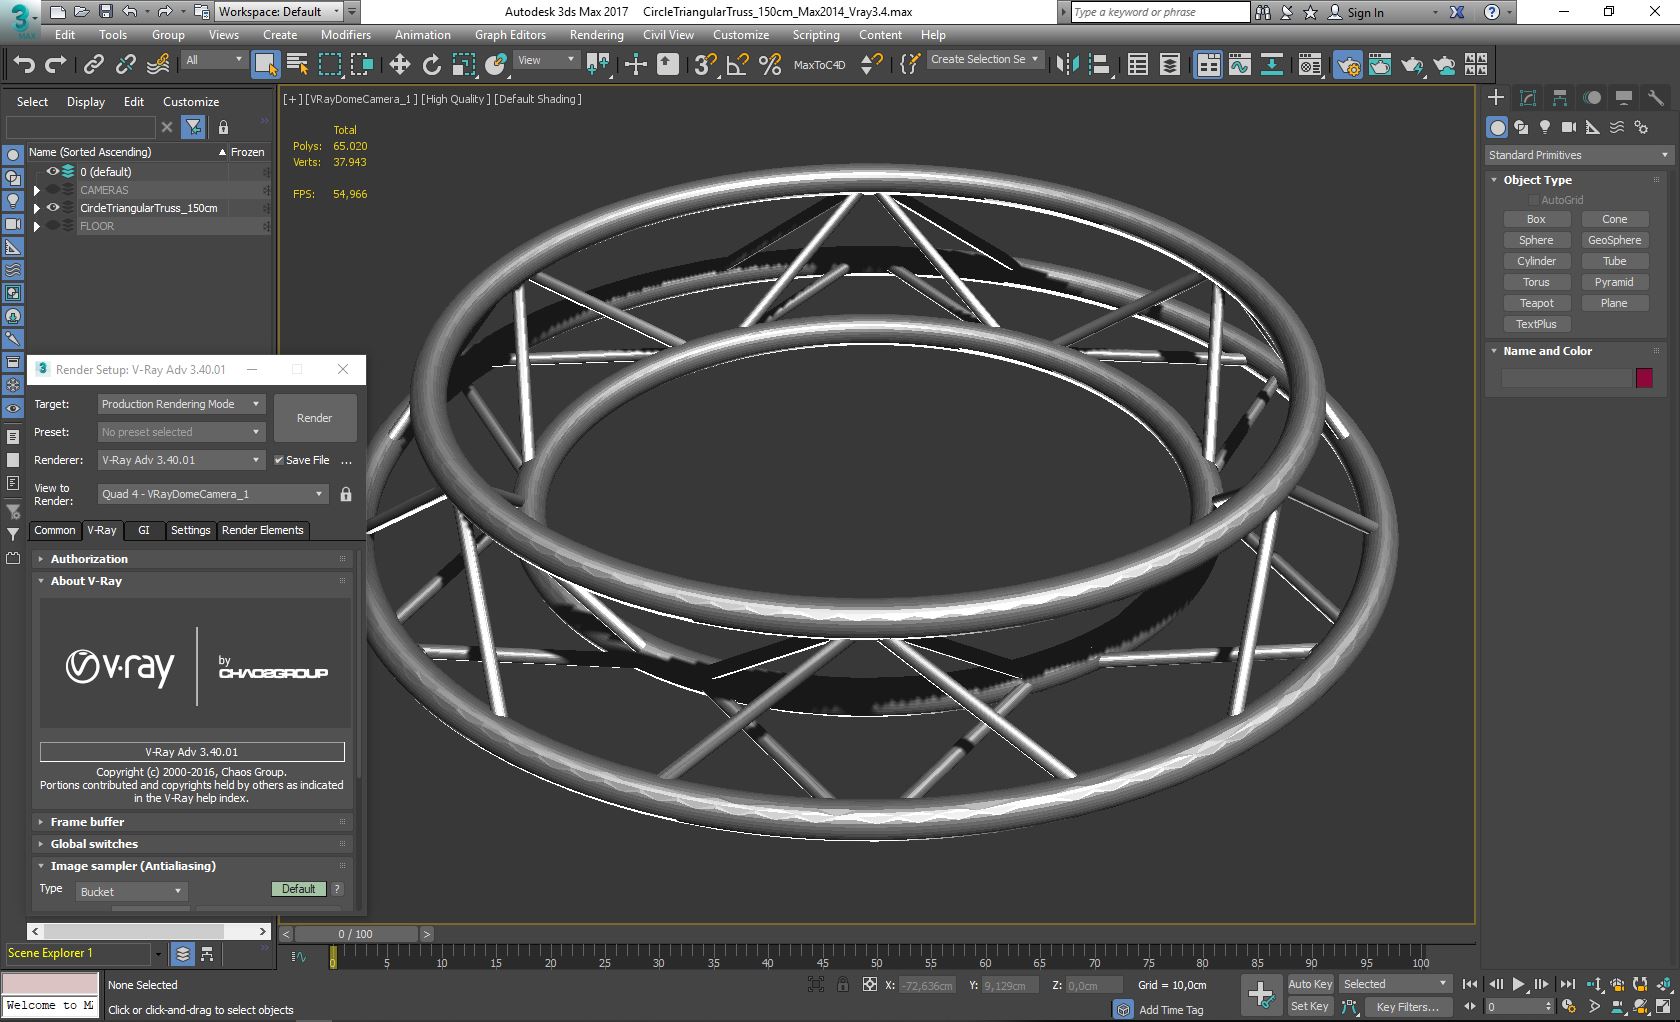Click the Undo arrow icon
The height and width of the screenshot is (1022, 1680).
coord(24,65)
